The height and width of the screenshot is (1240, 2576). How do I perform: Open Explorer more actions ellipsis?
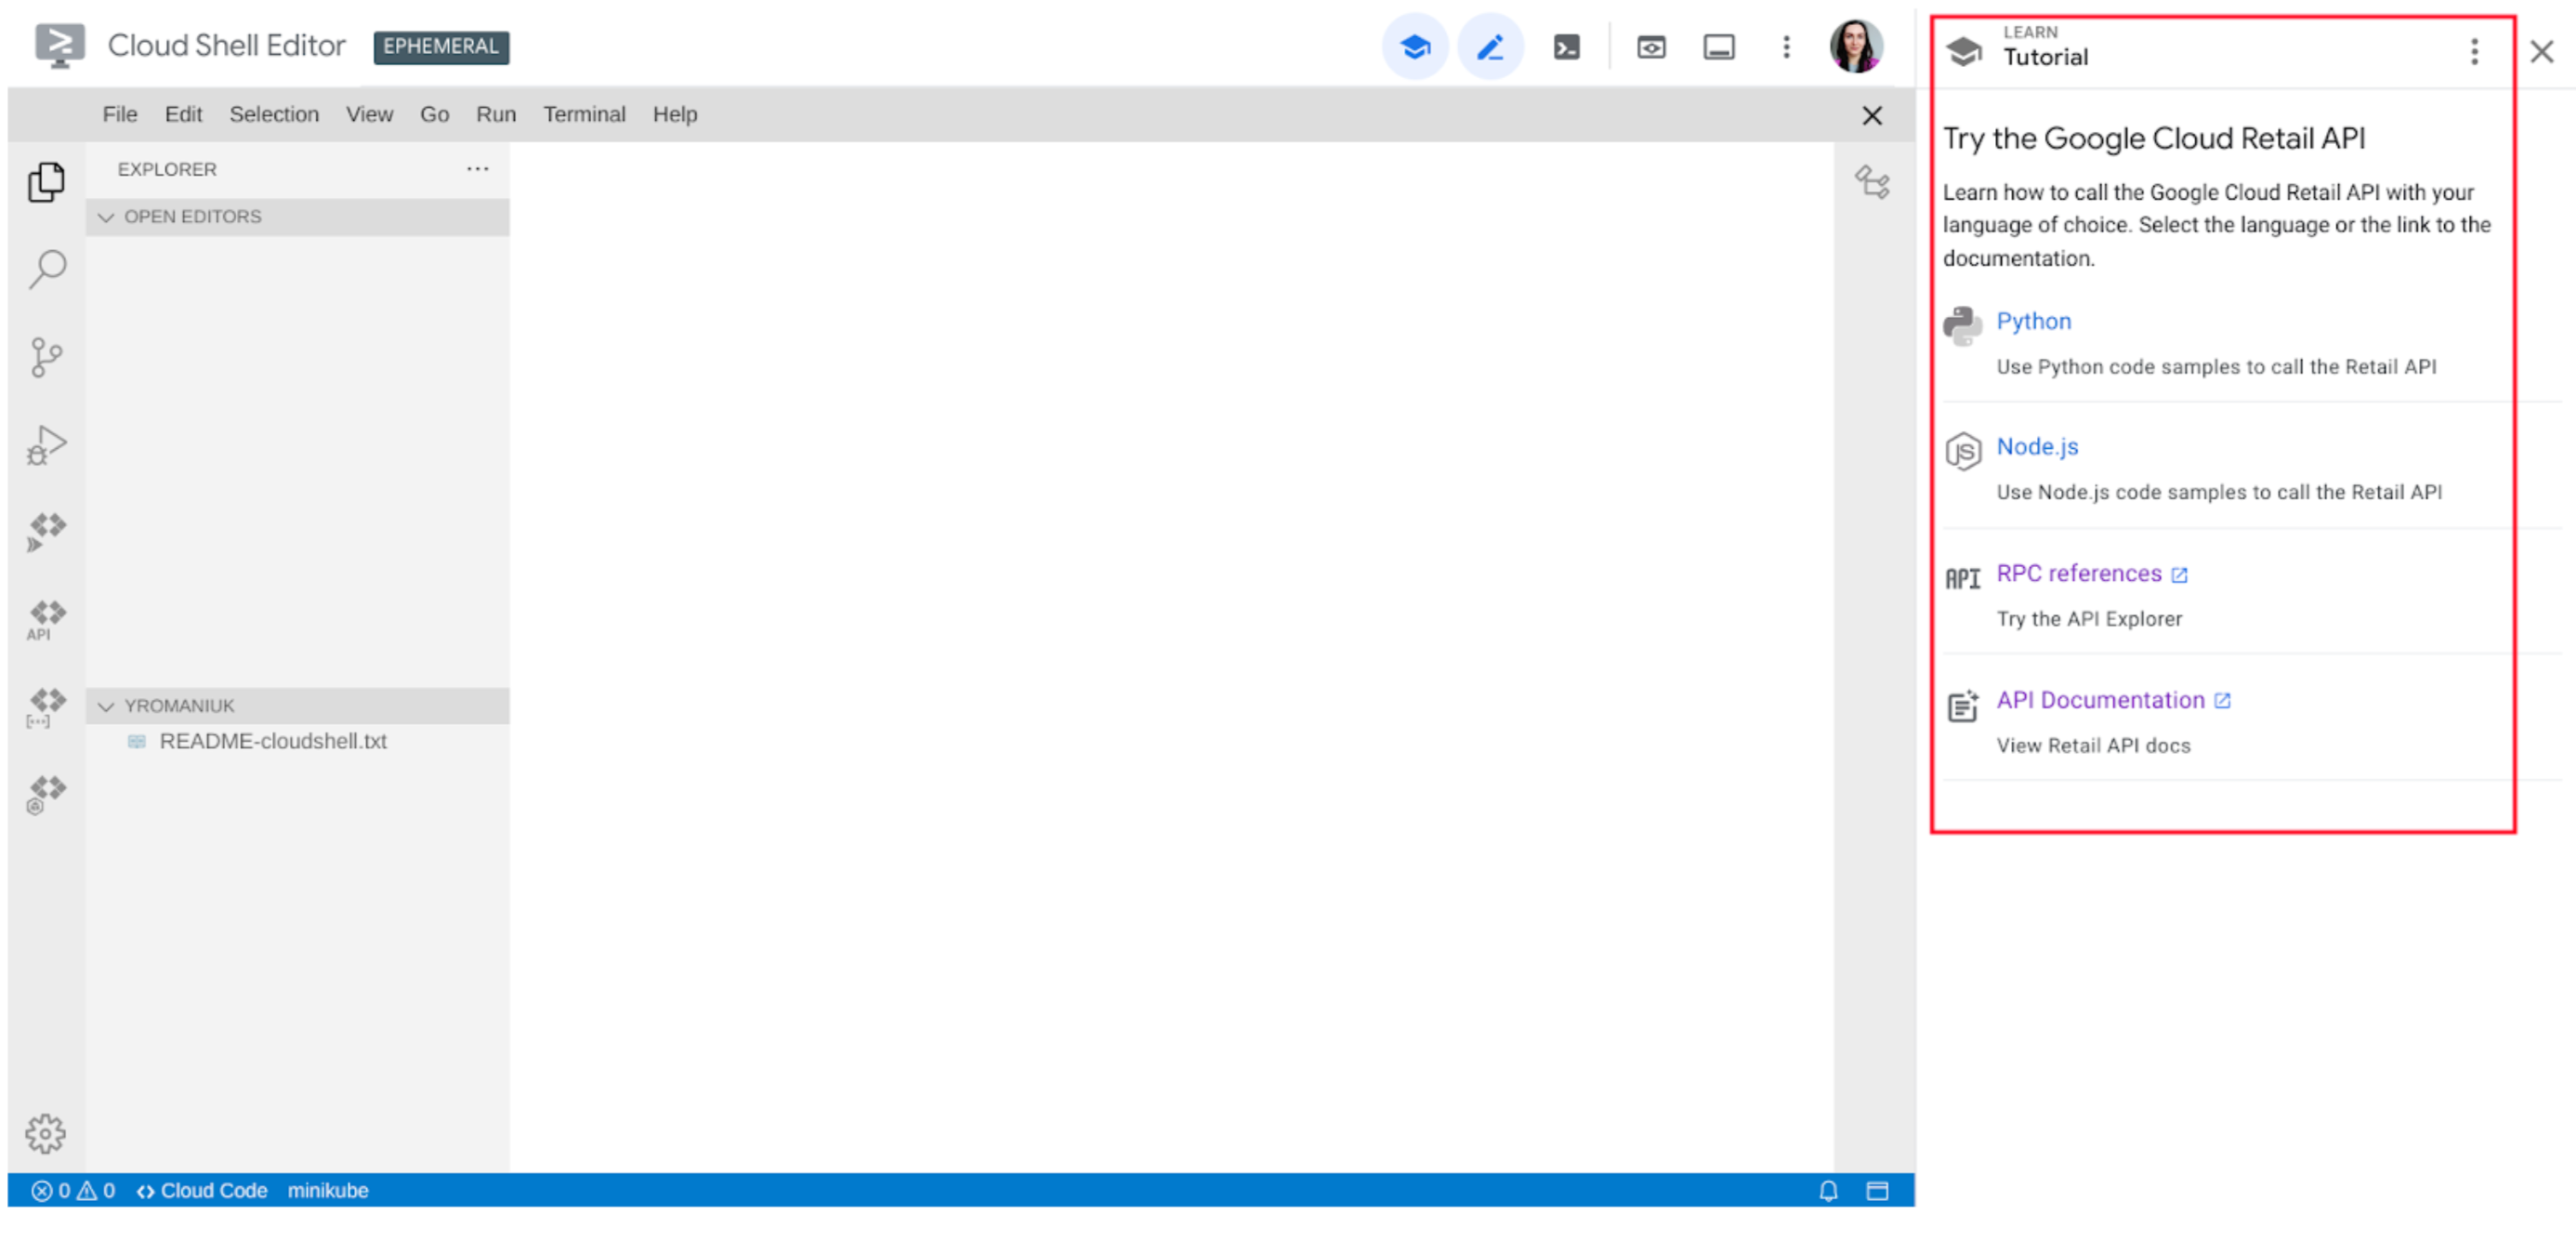[478, 169]
